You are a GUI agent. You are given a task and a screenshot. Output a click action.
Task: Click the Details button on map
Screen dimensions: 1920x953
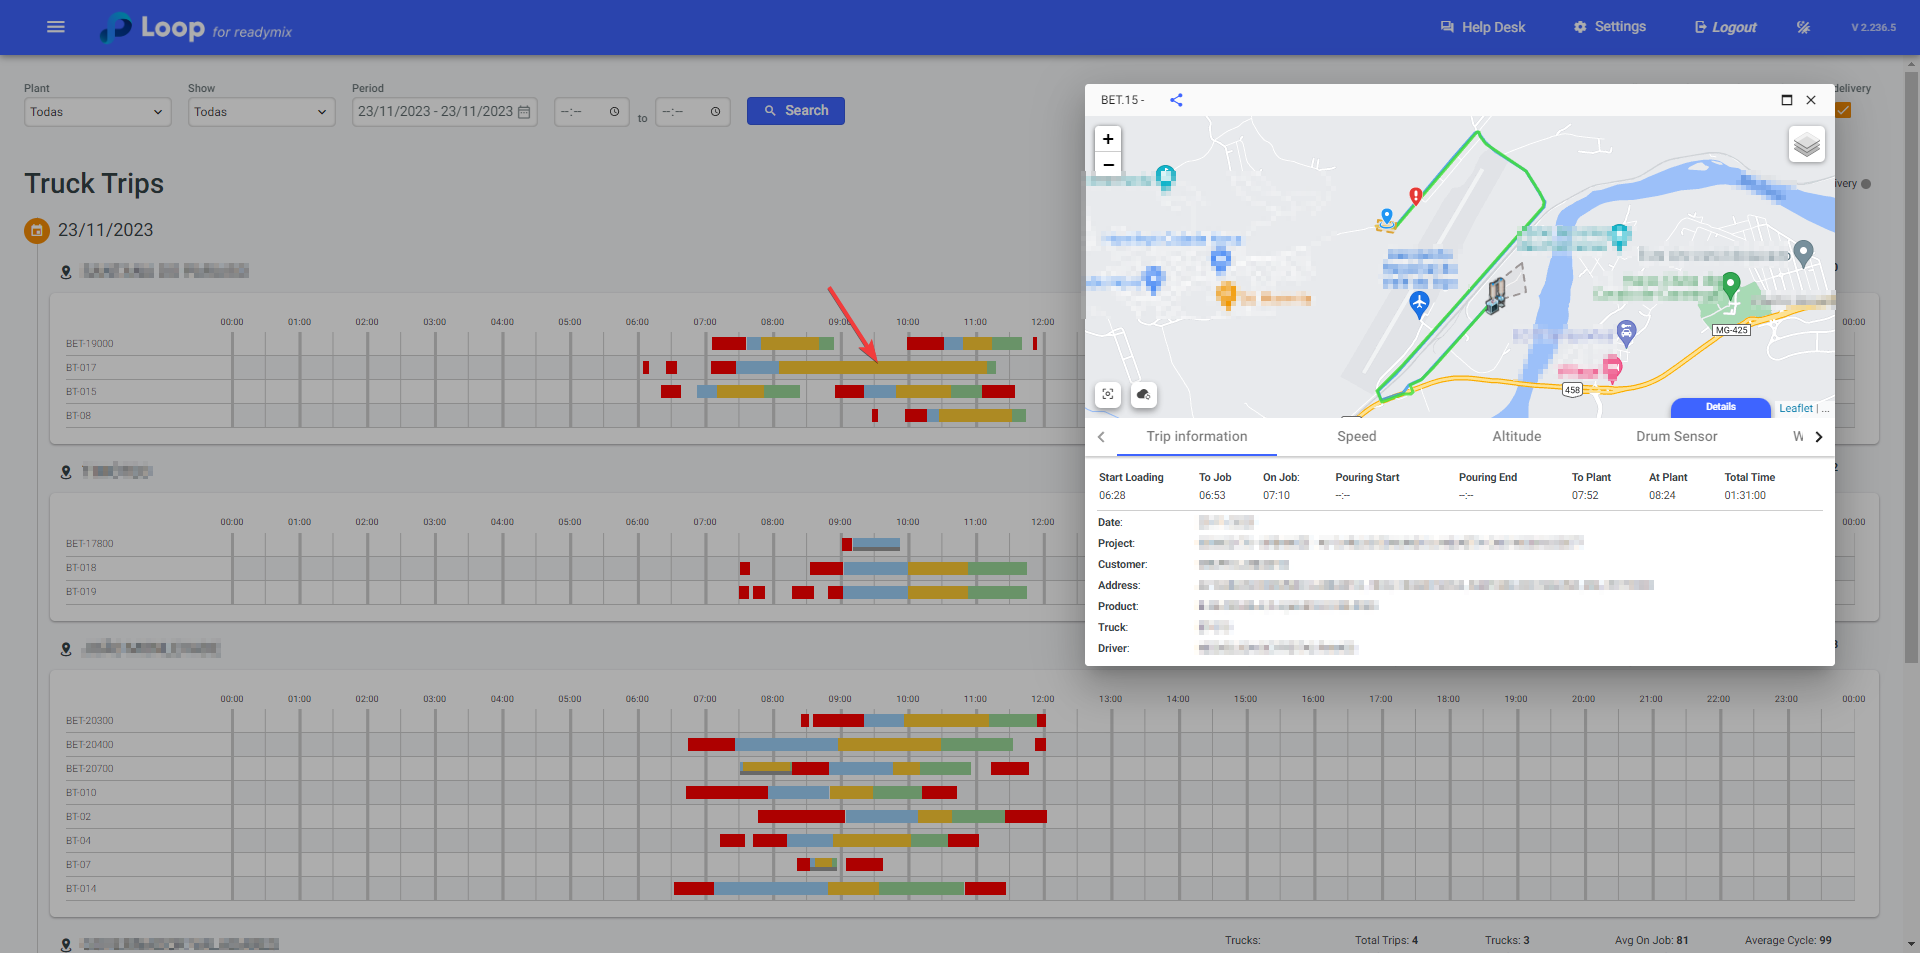(1720, 407)
